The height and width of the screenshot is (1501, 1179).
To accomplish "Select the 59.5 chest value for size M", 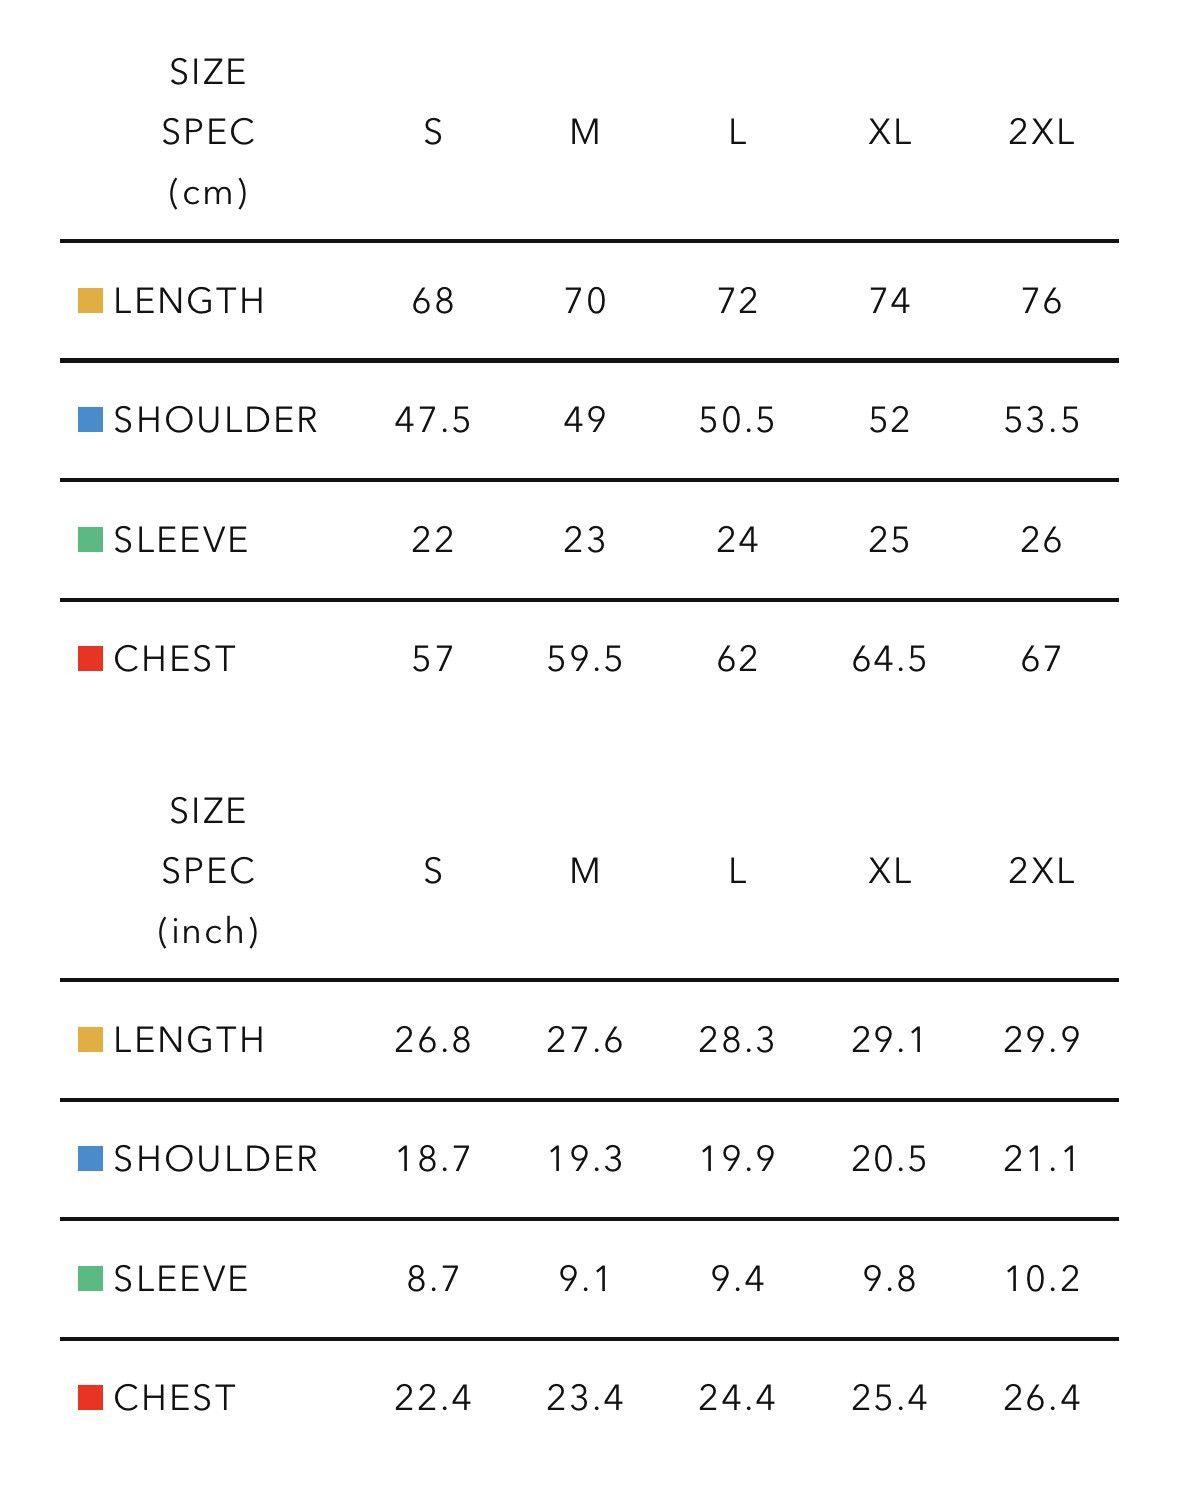I will pos(584,659).
